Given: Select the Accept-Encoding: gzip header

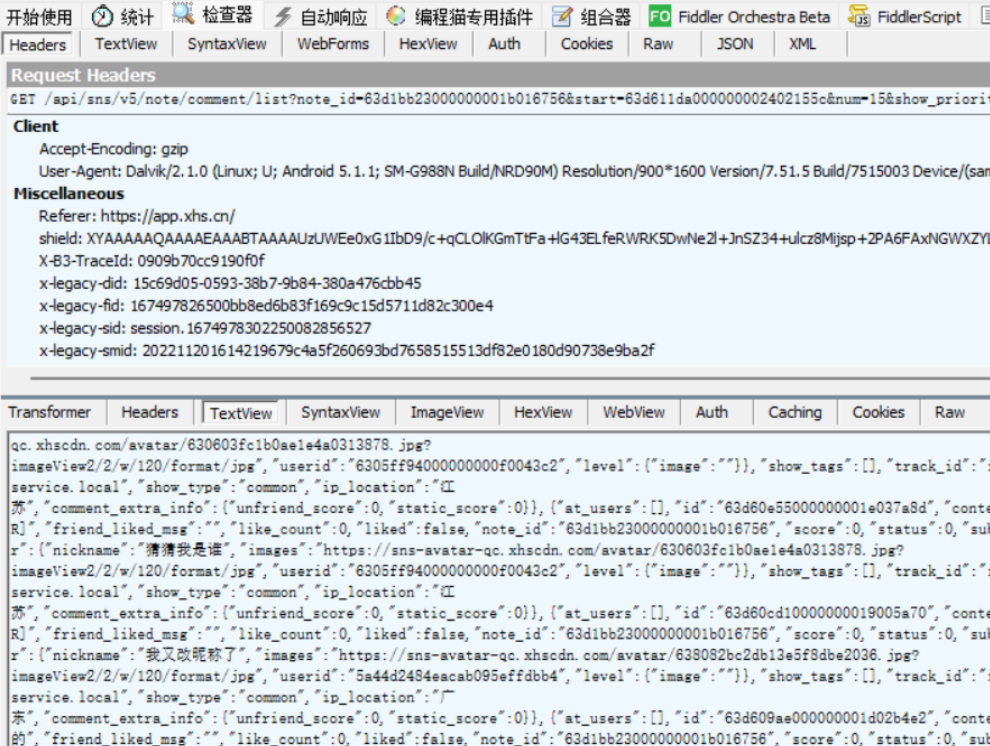Looking at the screenshot, I should coord(114,149).
